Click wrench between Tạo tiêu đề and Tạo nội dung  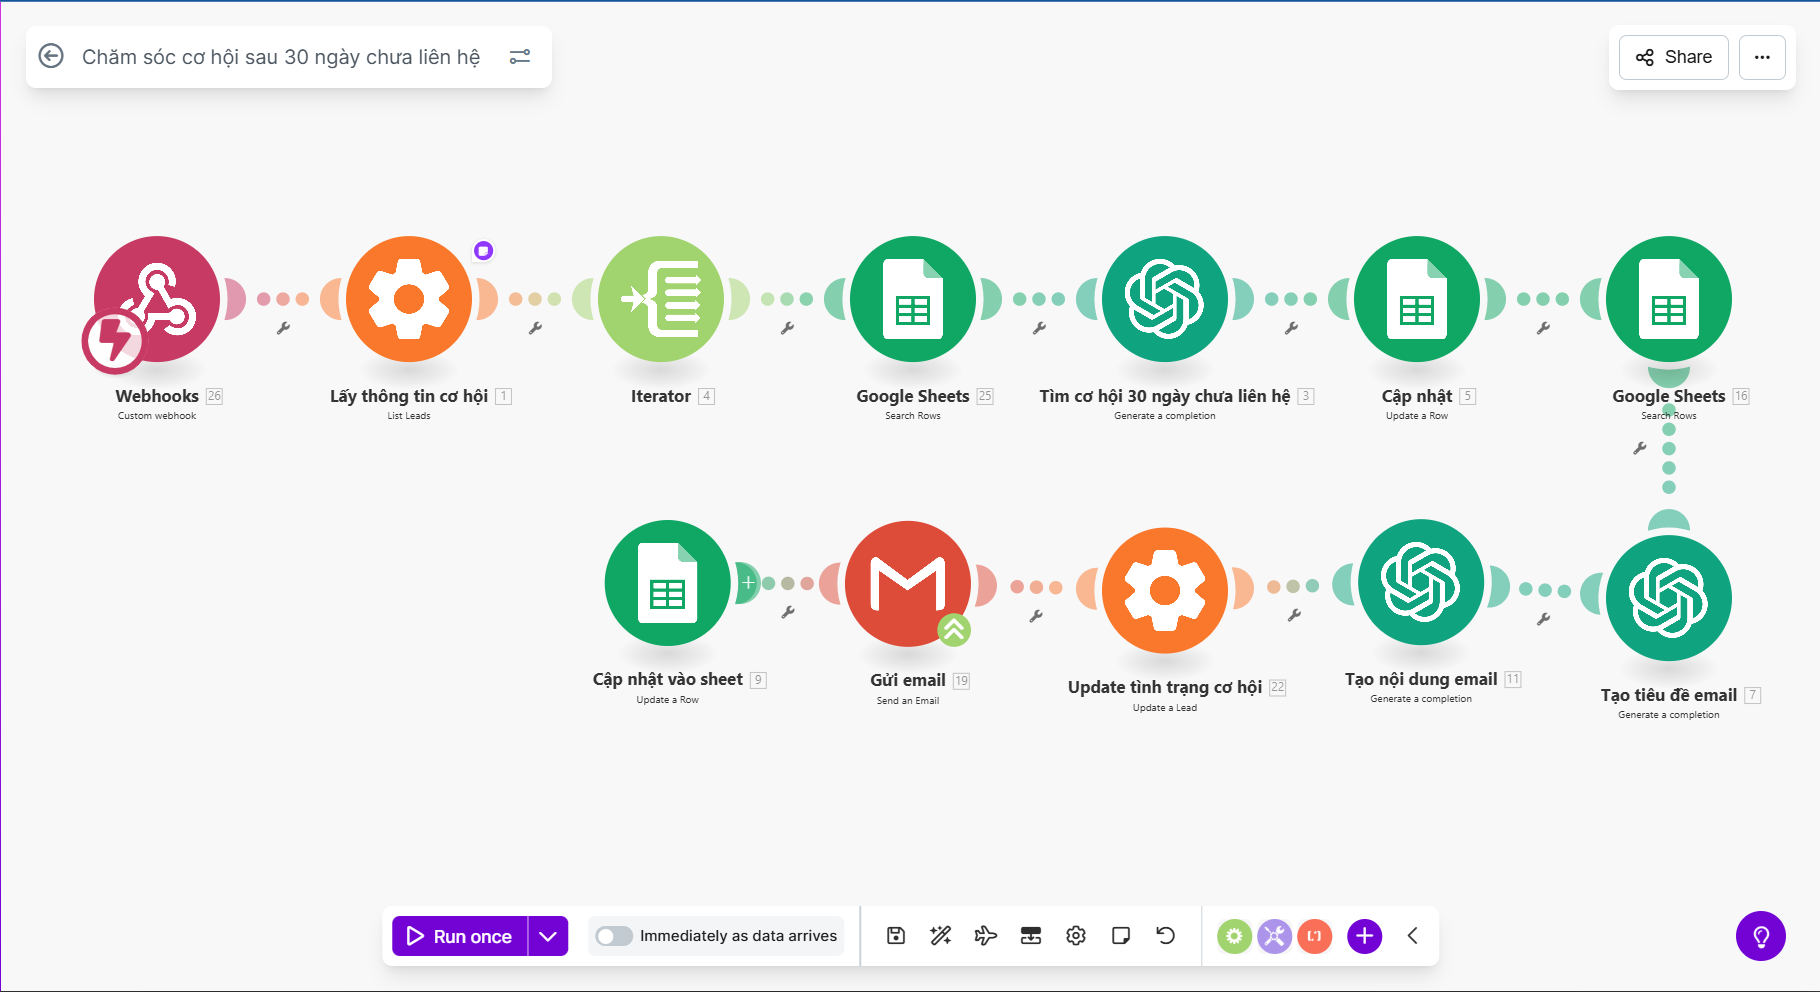pos(1543,620)
